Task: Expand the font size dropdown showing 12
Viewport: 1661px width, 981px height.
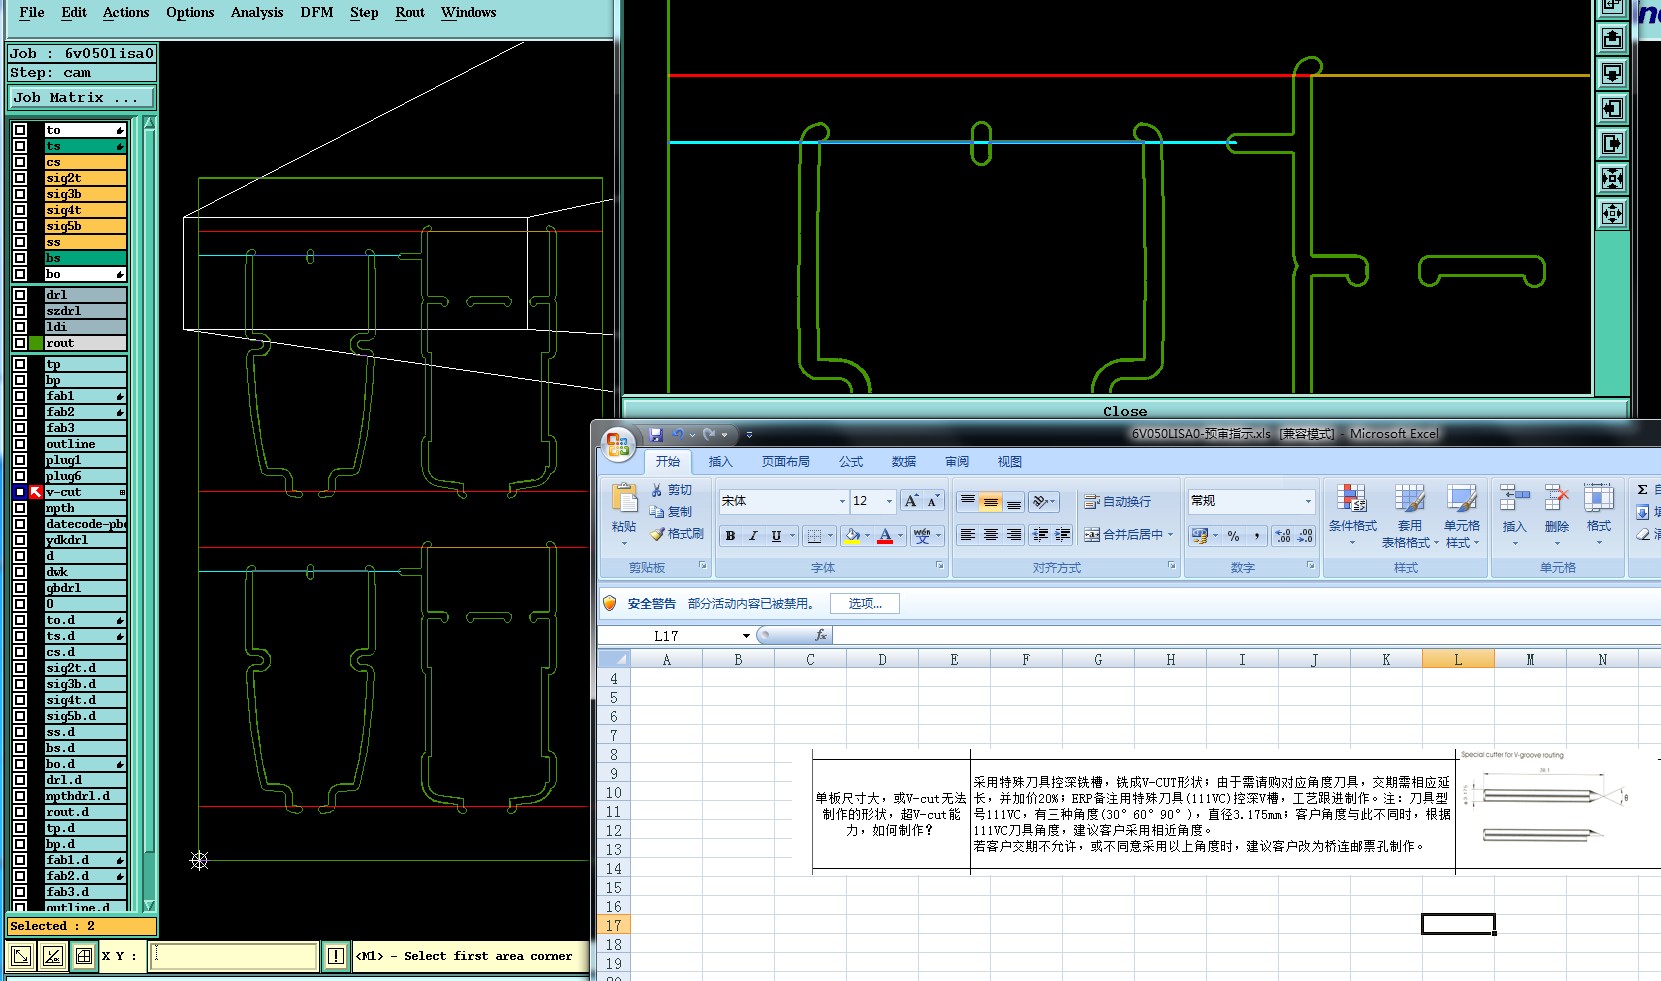Action: [889, 501]
